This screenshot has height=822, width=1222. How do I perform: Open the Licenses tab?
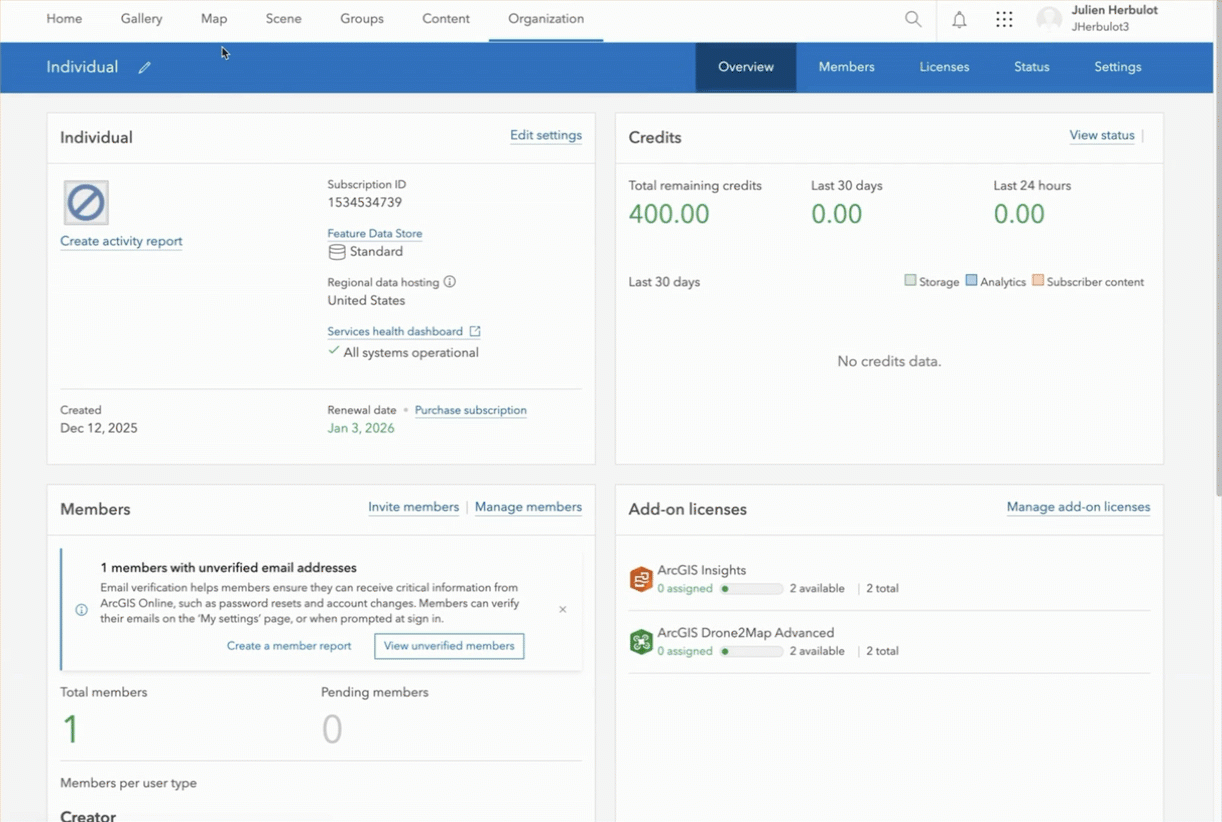(944, 67)
